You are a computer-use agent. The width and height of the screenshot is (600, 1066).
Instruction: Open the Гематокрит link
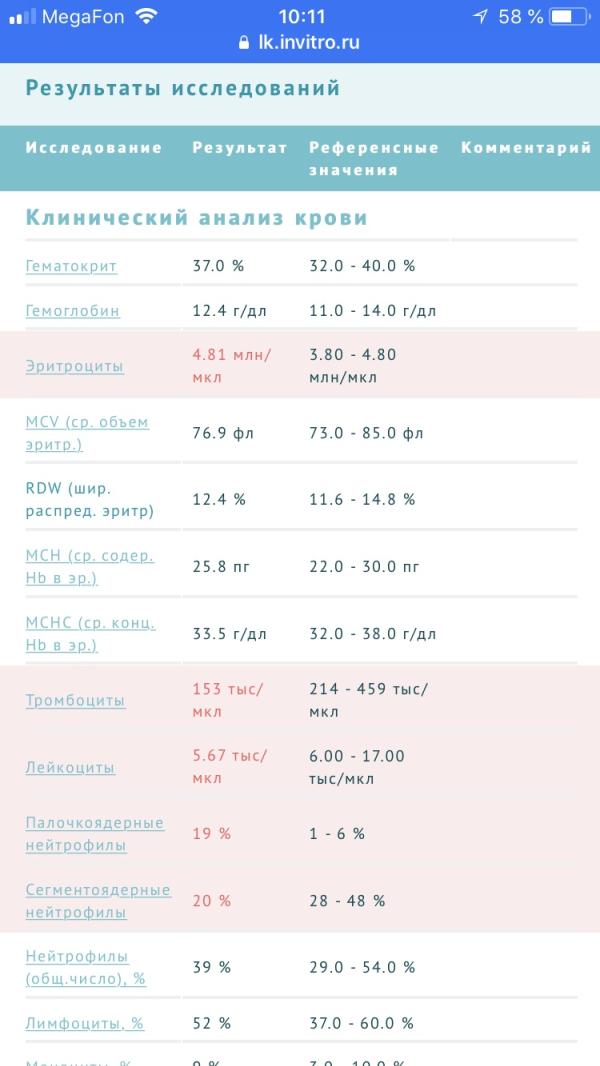71,266
